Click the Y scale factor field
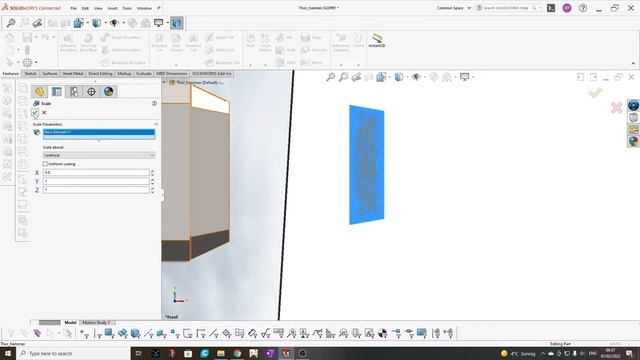The height and width of the screenshot is (360, 640). 96,181
